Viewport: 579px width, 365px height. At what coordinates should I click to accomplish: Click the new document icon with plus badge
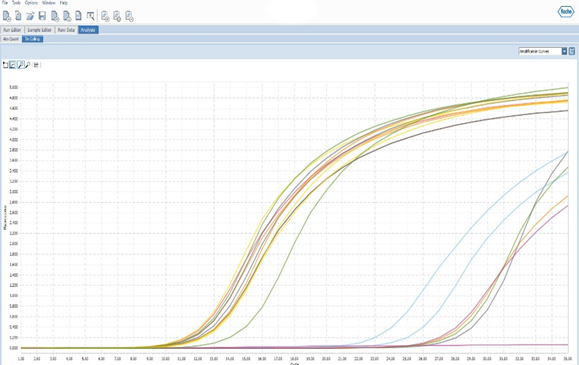(7, 16)
